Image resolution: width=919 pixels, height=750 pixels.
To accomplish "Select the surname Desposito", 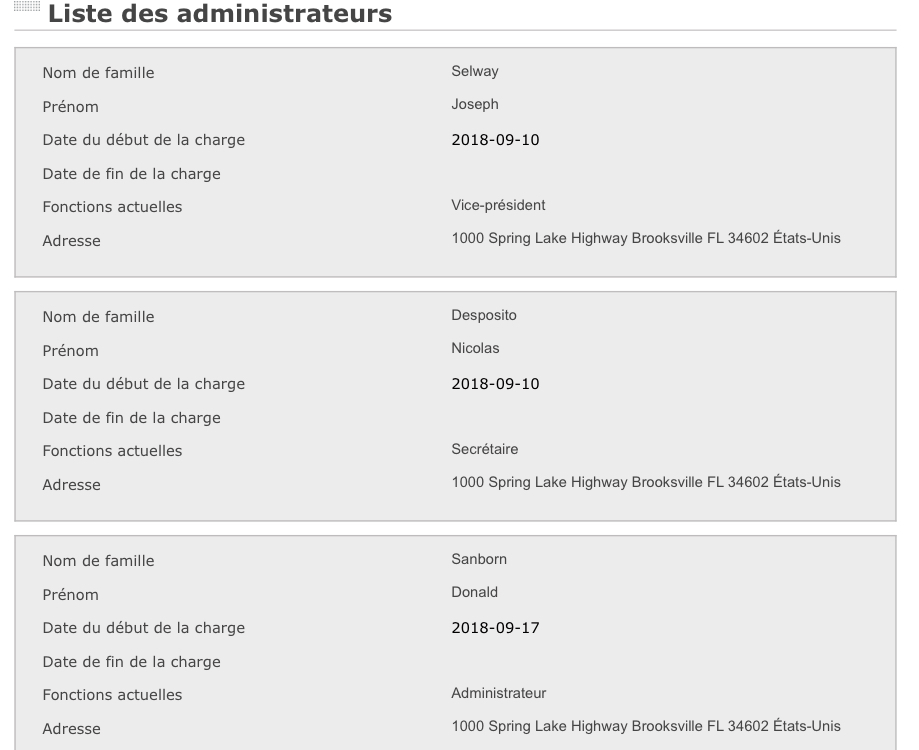I will tap(484, 315).
